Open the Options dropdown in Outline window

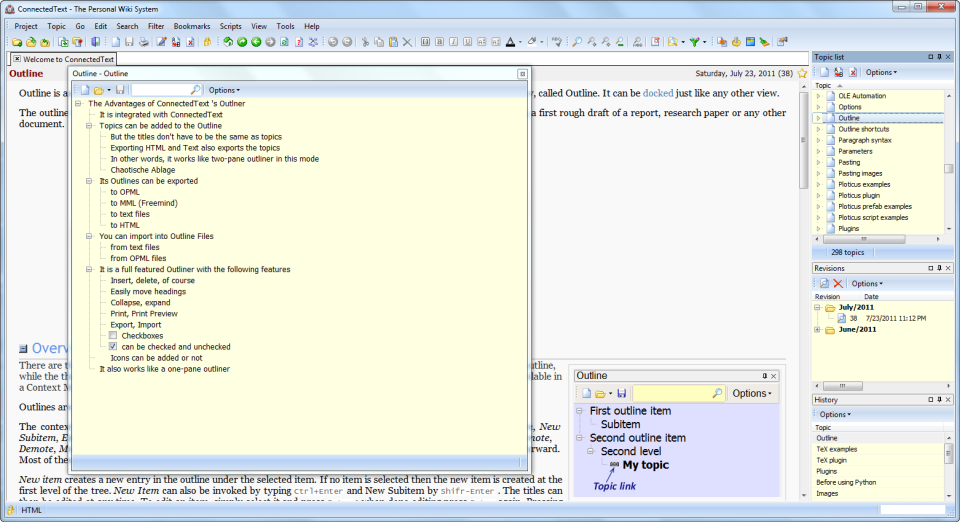coord(226,90)
